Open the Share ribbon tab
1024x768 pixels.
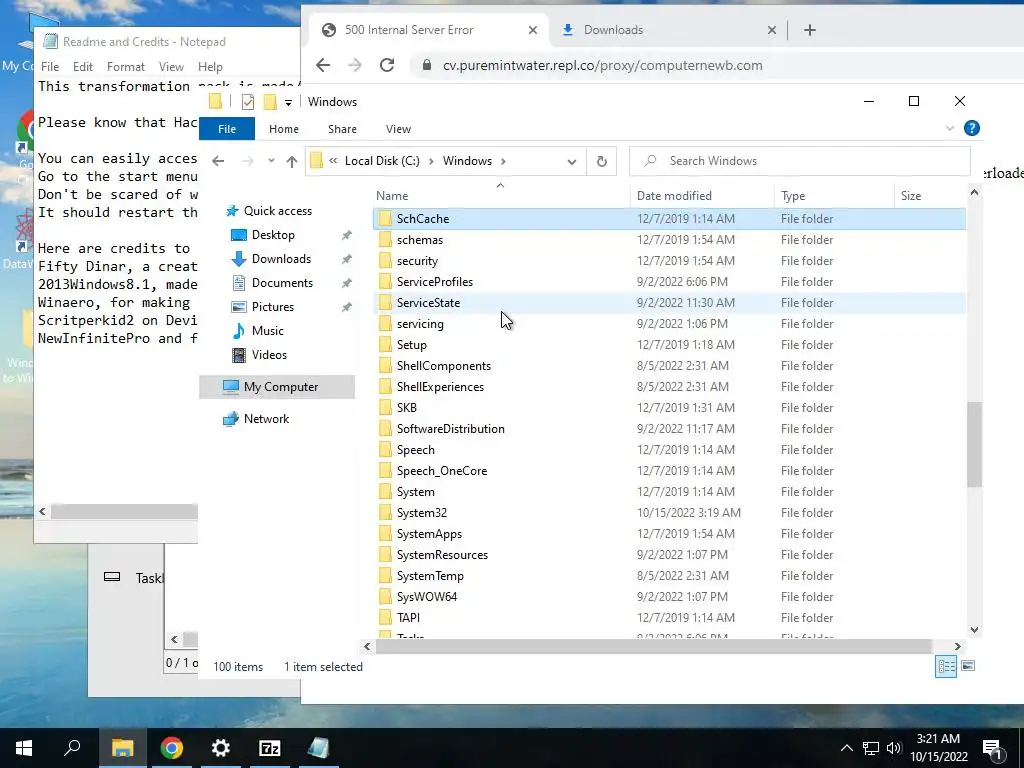(342, 129)
